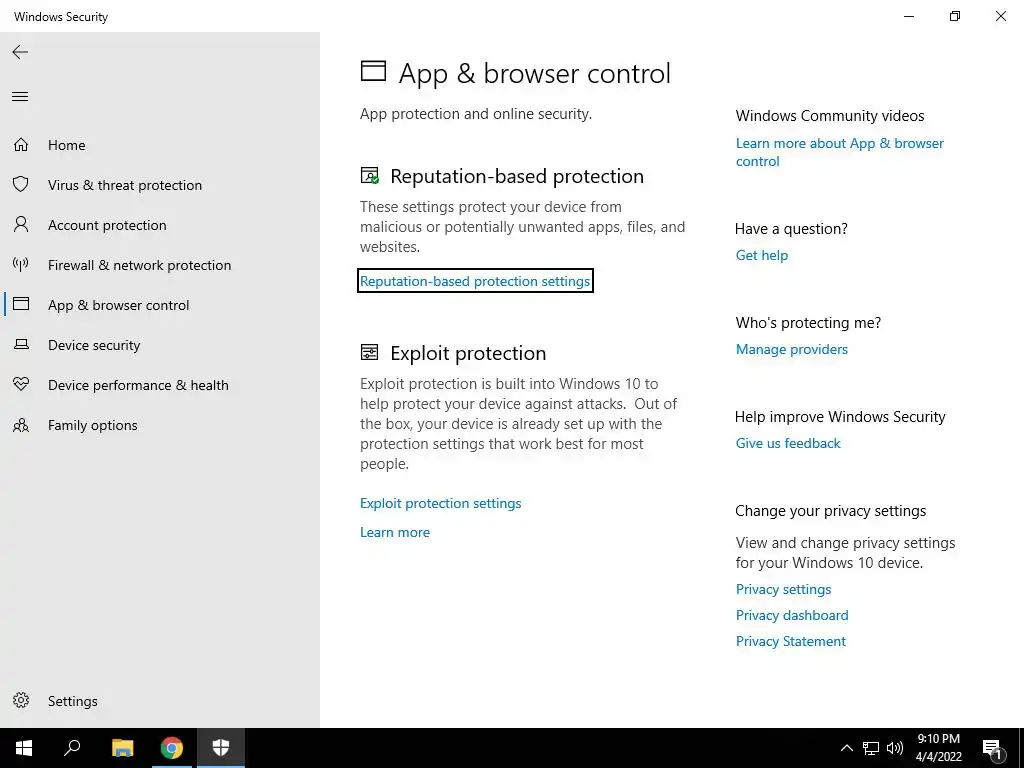Viewport: 1024px width, 768px height.
Task: Click the back arrow icon
Action: (x=20, y=52)
